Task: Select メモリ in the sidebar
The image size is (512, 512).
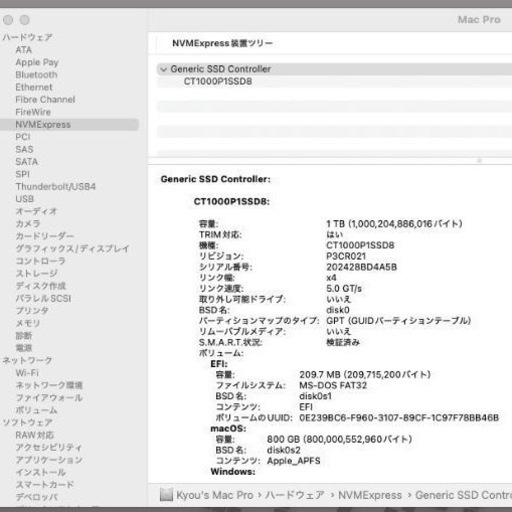Action: click(28, 323)
